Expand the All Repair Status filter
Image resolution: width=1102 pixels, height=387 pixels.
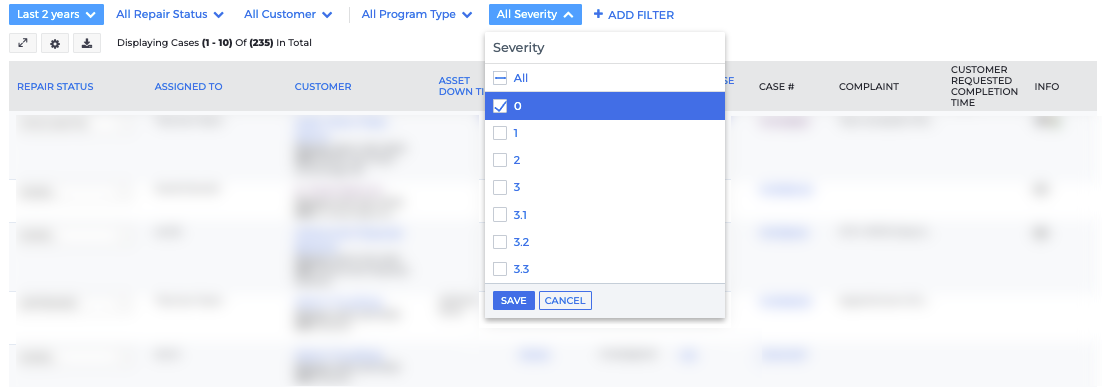click(x=170, y=14)
